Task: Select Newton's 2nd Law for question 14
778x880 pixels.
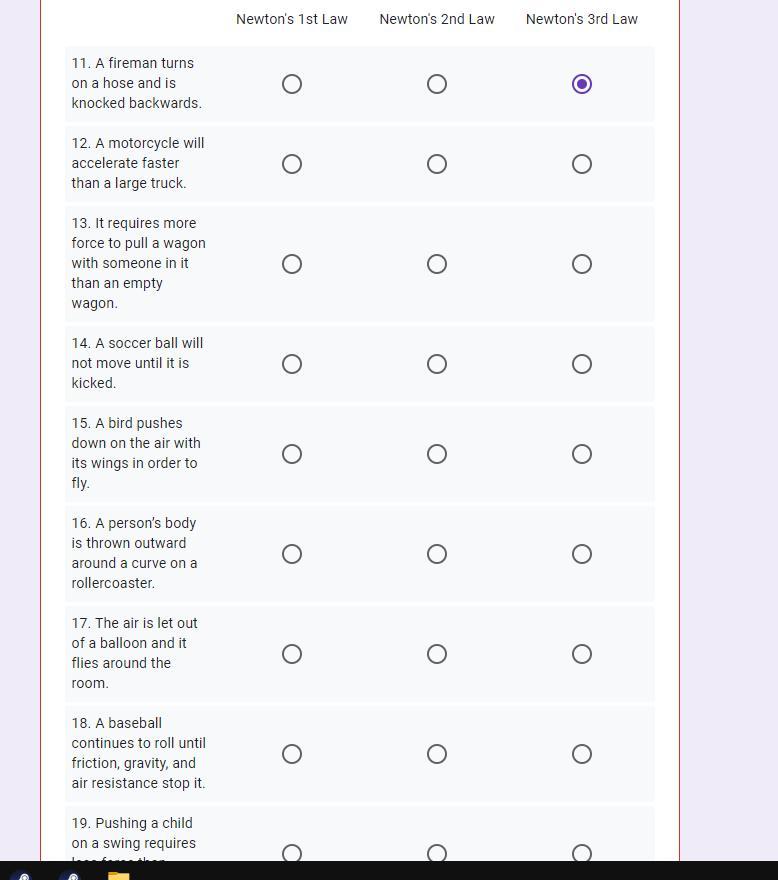Action: click(437, 364)
